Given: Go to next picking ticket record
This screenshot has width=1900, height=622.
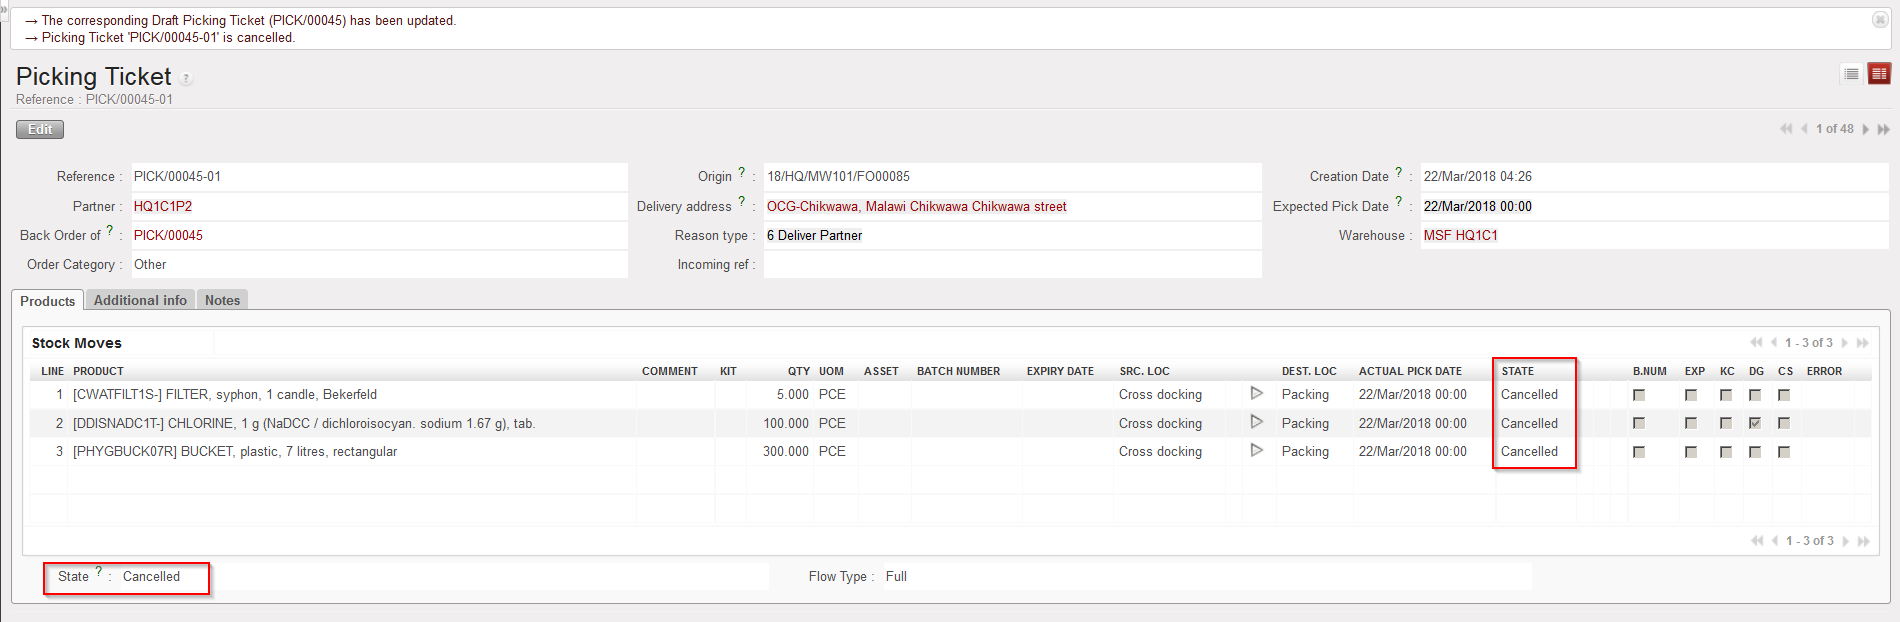Looking at the screenshot, I should 1866,129.
